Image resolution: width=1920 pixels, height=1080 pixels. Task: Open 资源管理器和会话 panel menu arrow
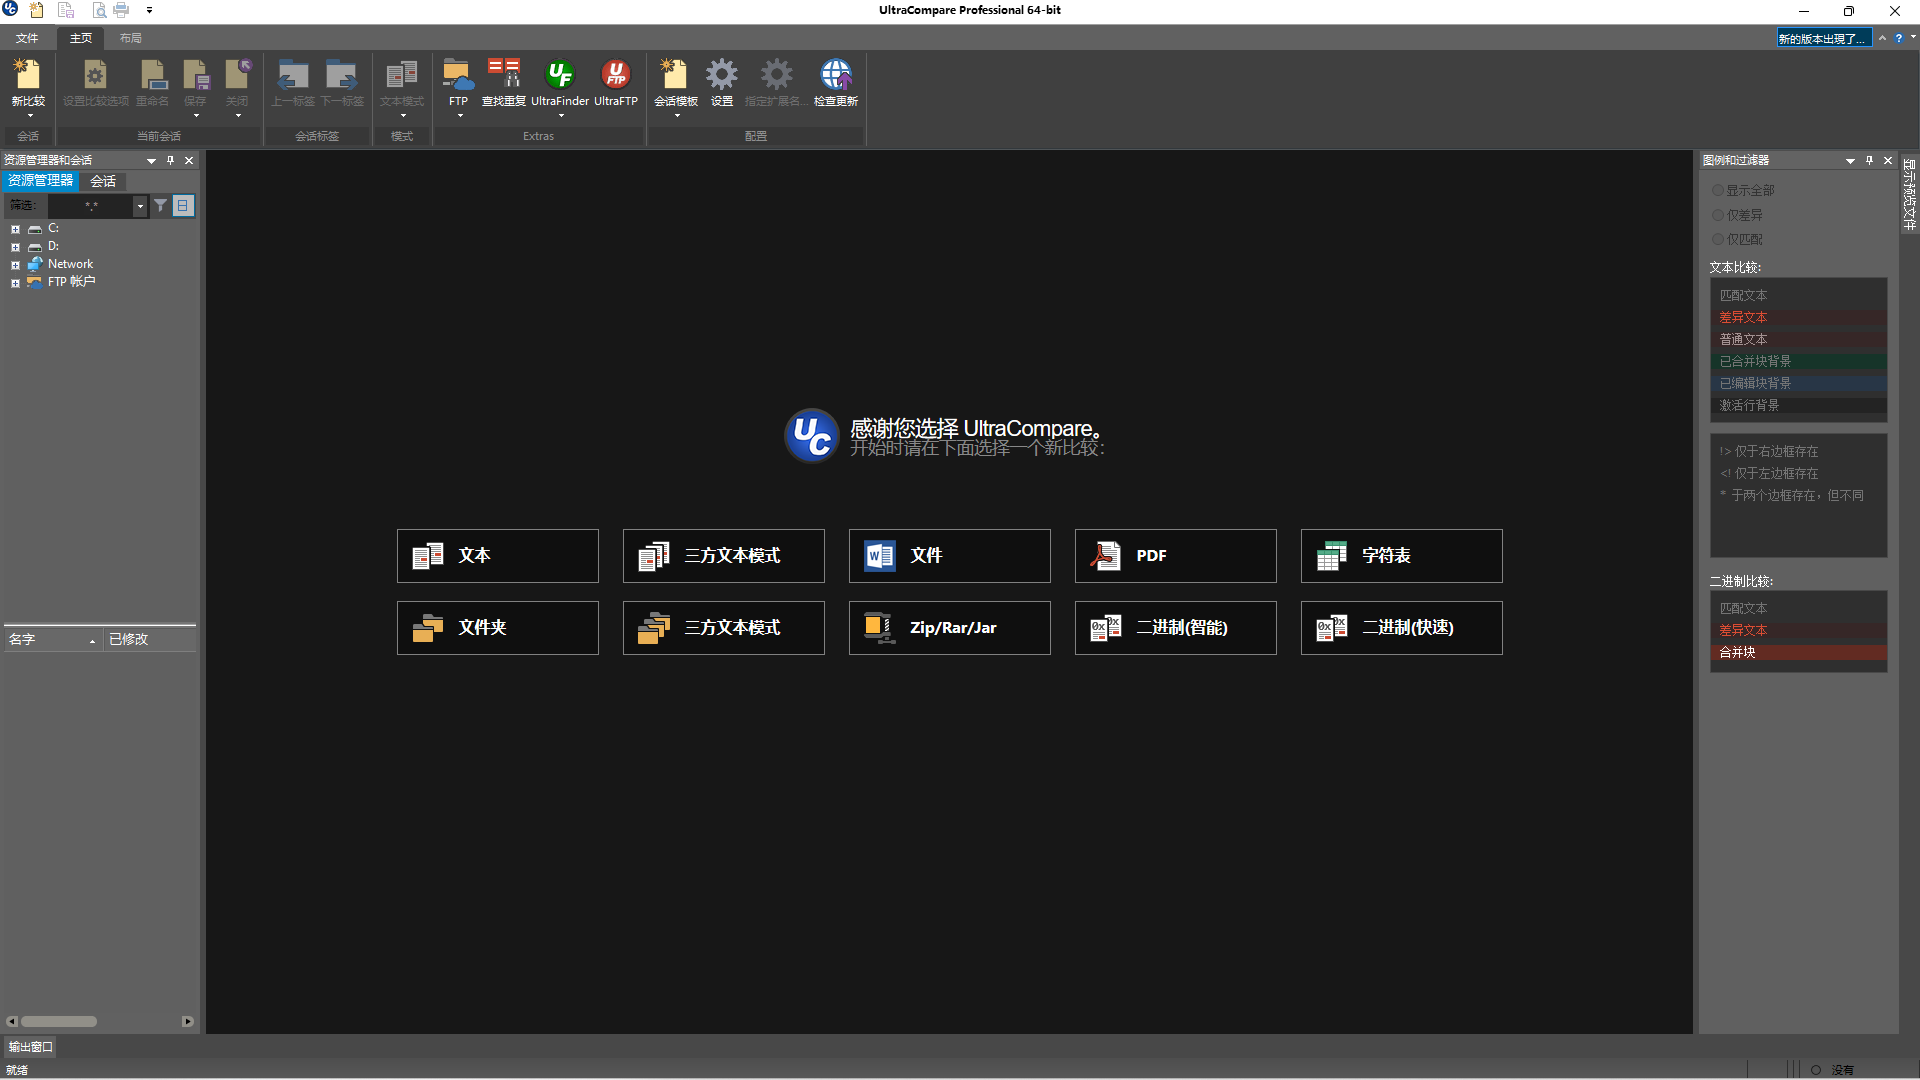click(x=151, y=160)
